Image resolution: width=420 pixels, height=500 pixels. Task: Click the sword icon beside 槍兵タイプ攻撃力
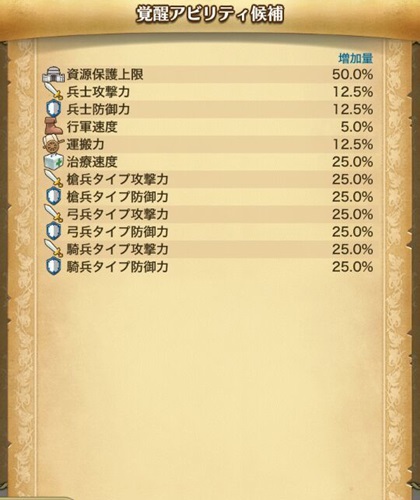[x=54, y=179]
